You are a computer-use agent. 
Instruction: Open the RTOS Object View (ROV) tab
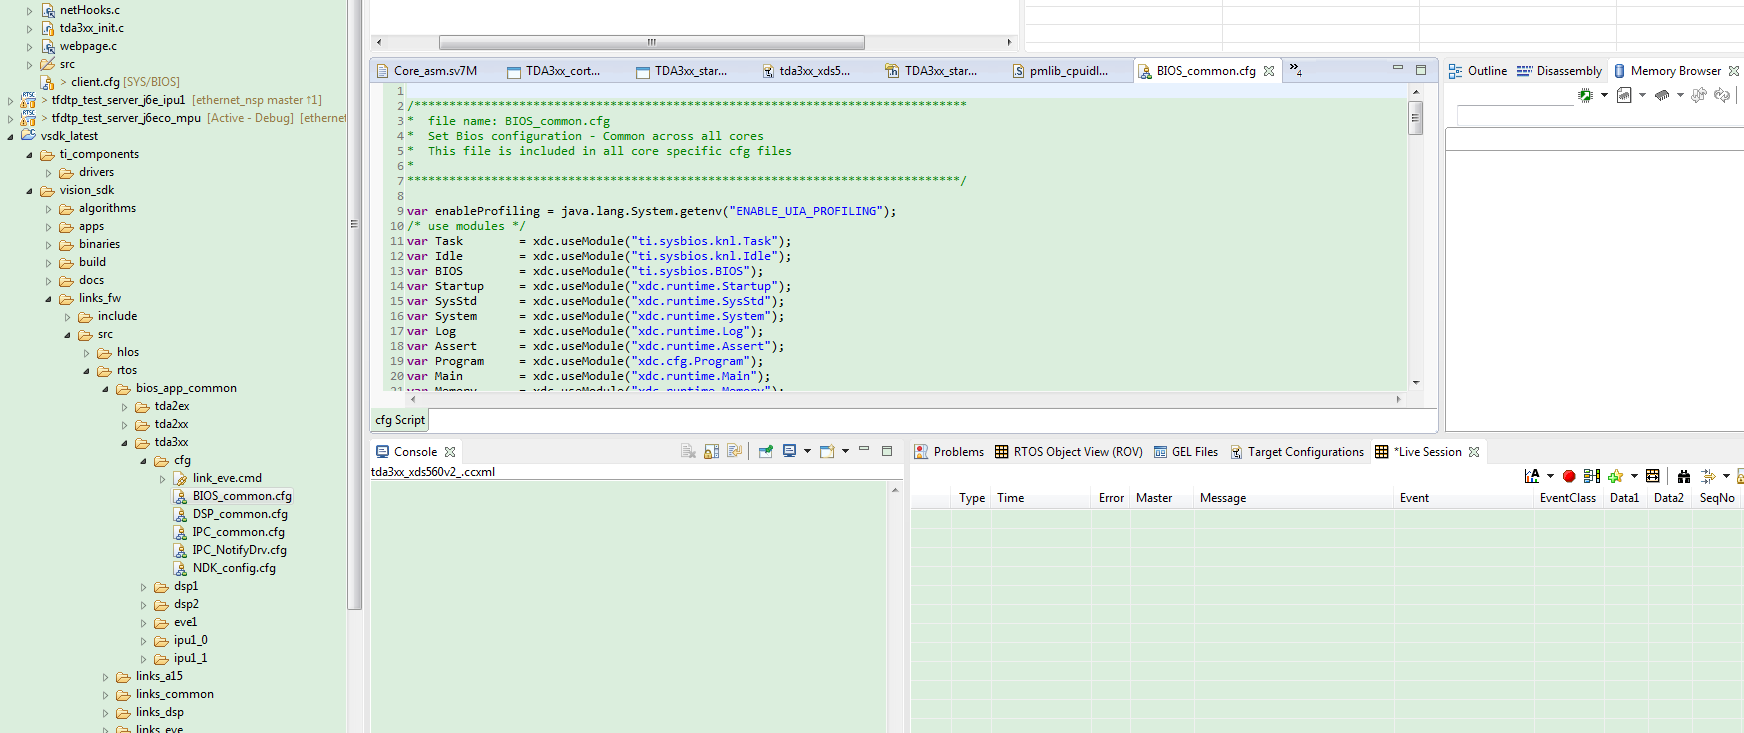(x=1068, y=452)
